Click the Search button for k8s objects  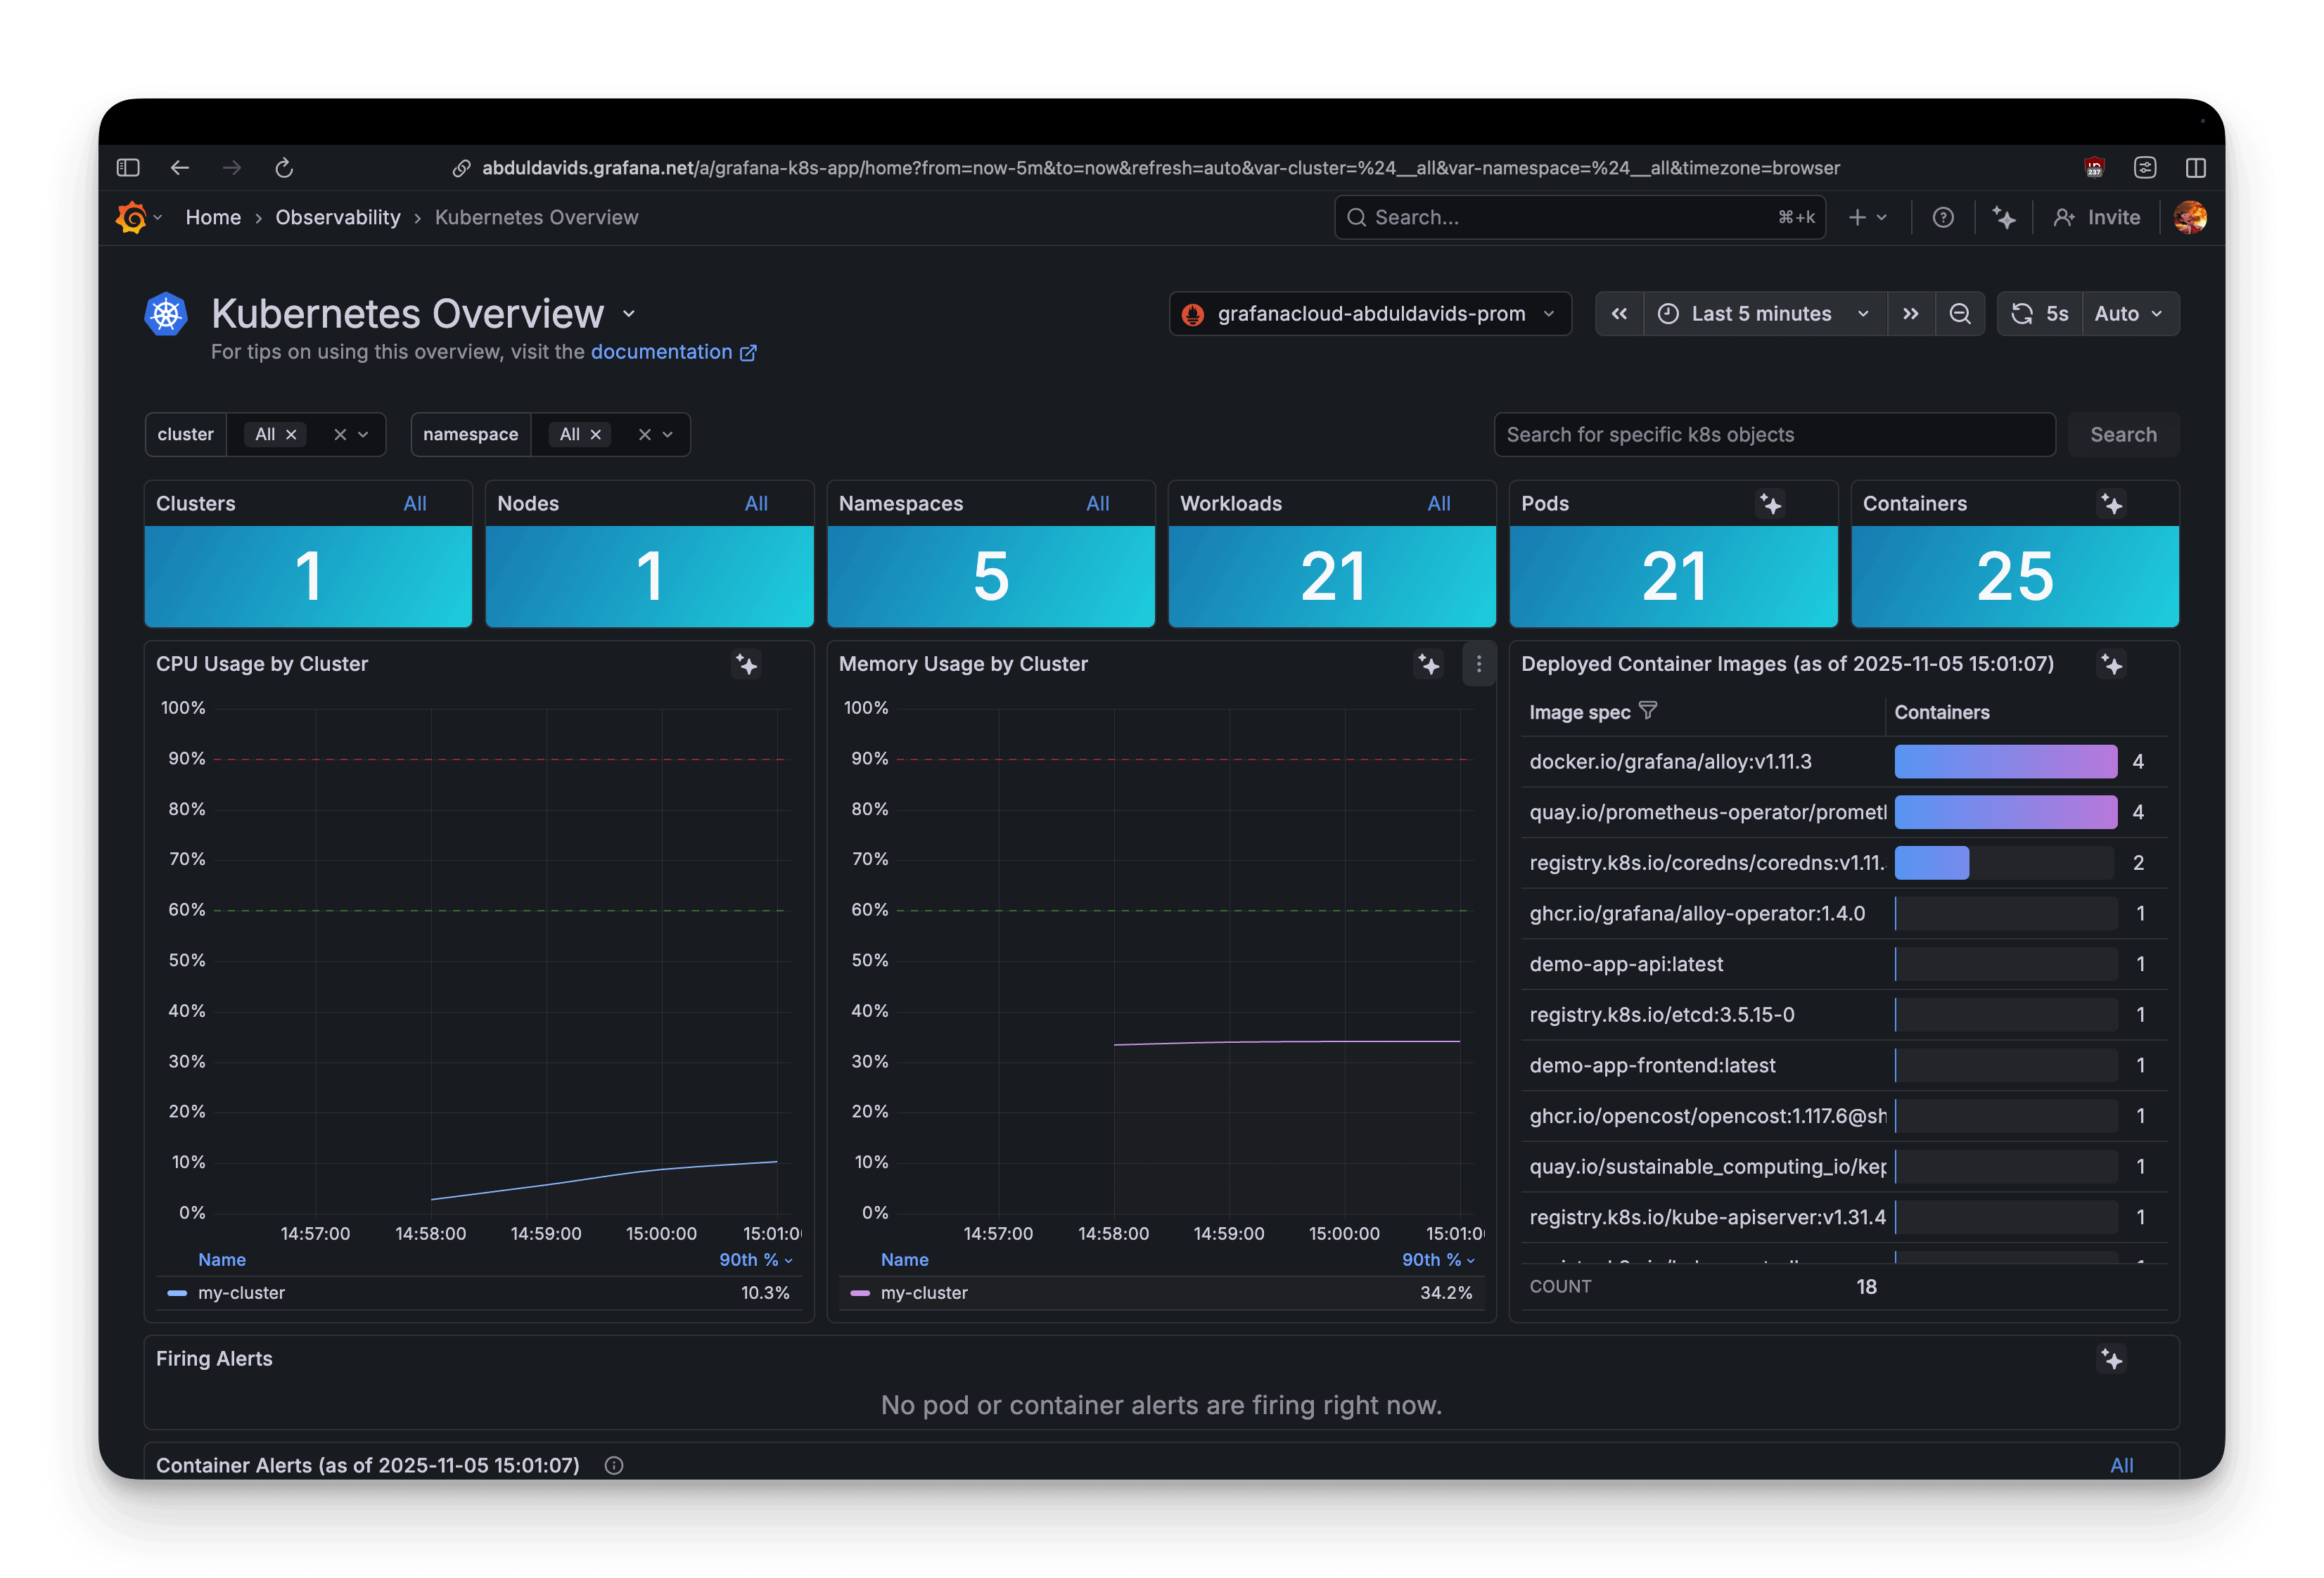point(2123,434)
